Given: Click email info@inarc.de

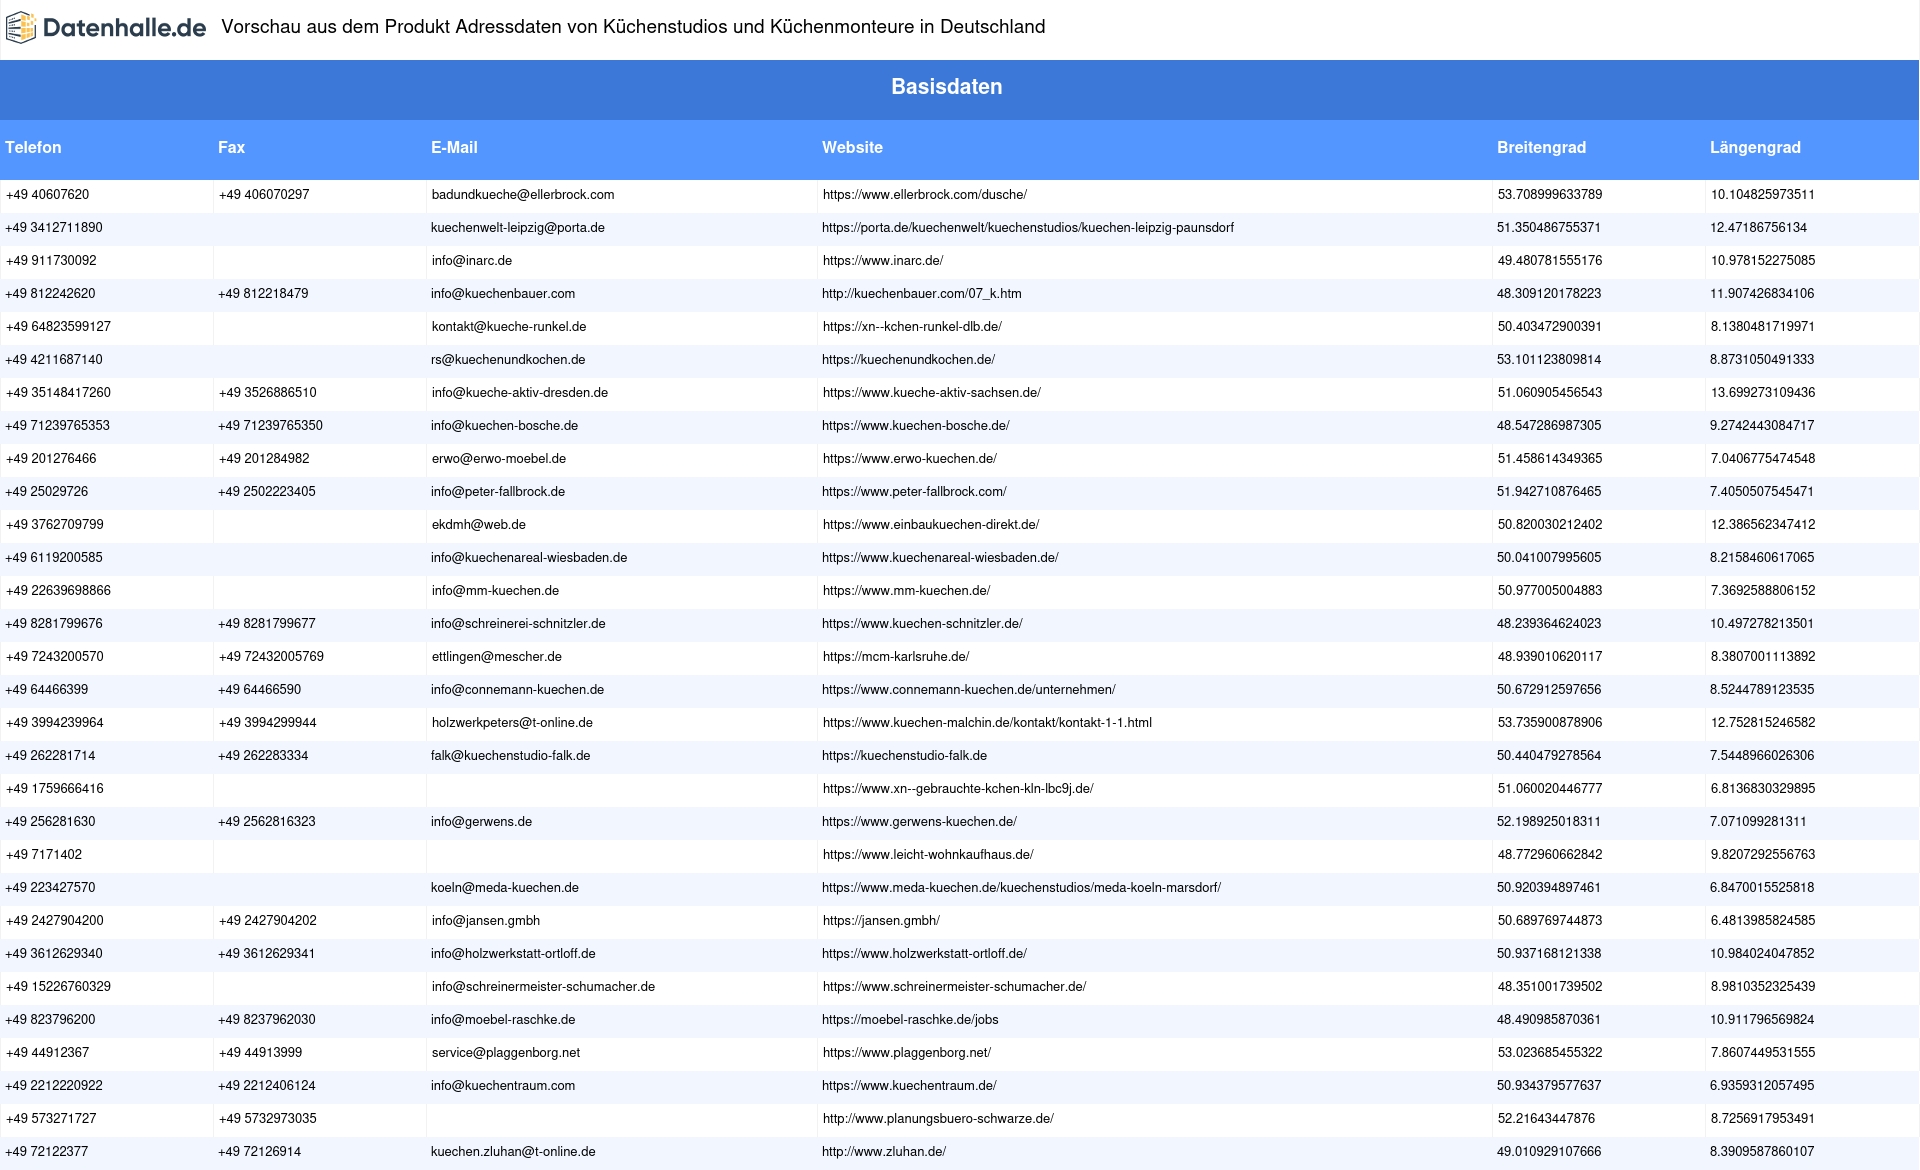Looking at the screenshot, I should 472,261.
